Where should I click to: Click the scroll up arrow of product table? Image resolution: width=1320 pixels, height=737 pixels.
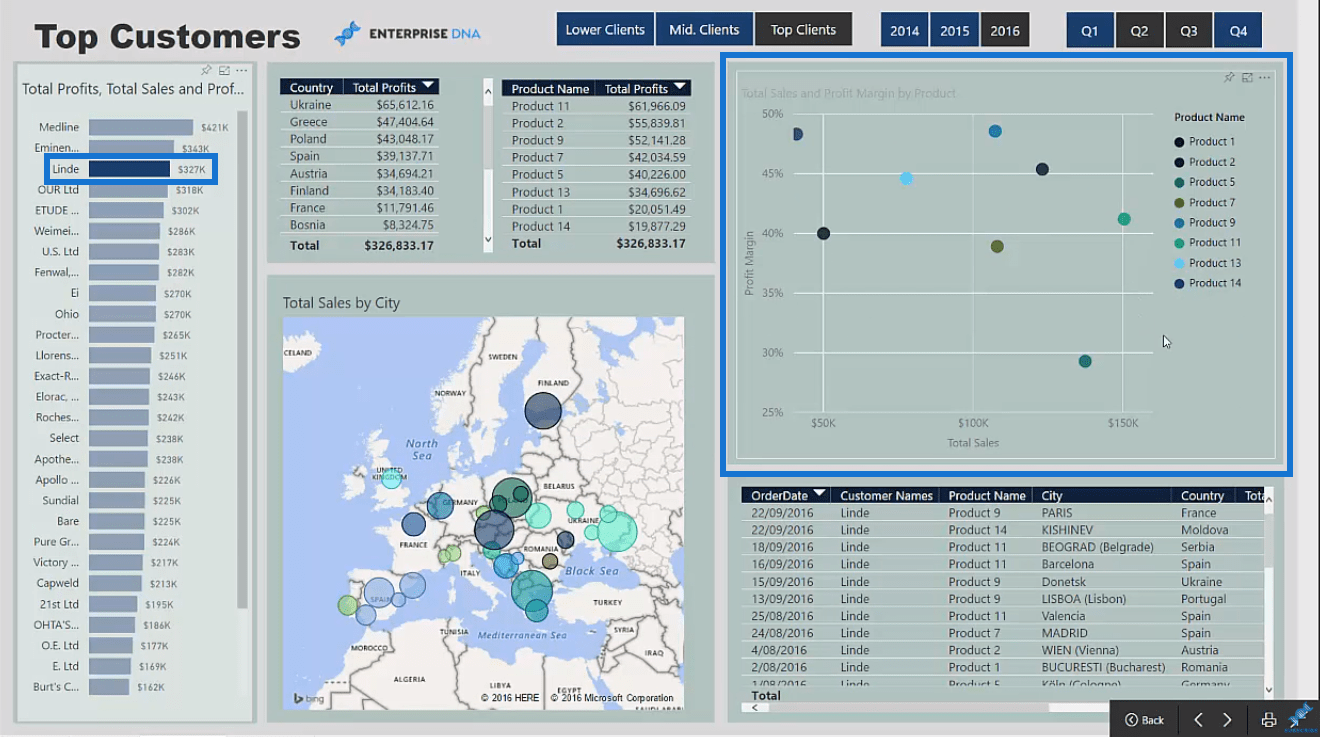488,91
